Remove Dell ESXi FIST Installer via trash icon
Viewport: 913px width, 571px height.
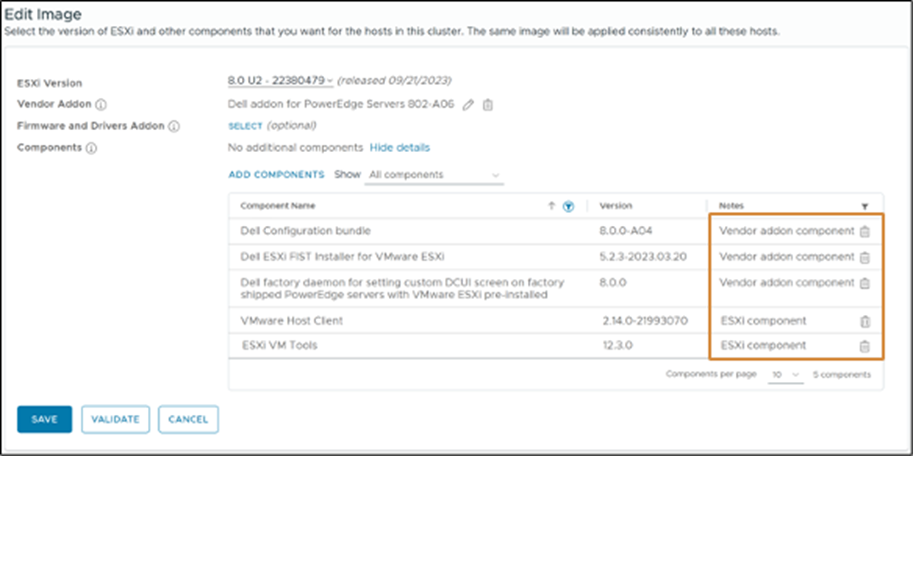(865, 257)
